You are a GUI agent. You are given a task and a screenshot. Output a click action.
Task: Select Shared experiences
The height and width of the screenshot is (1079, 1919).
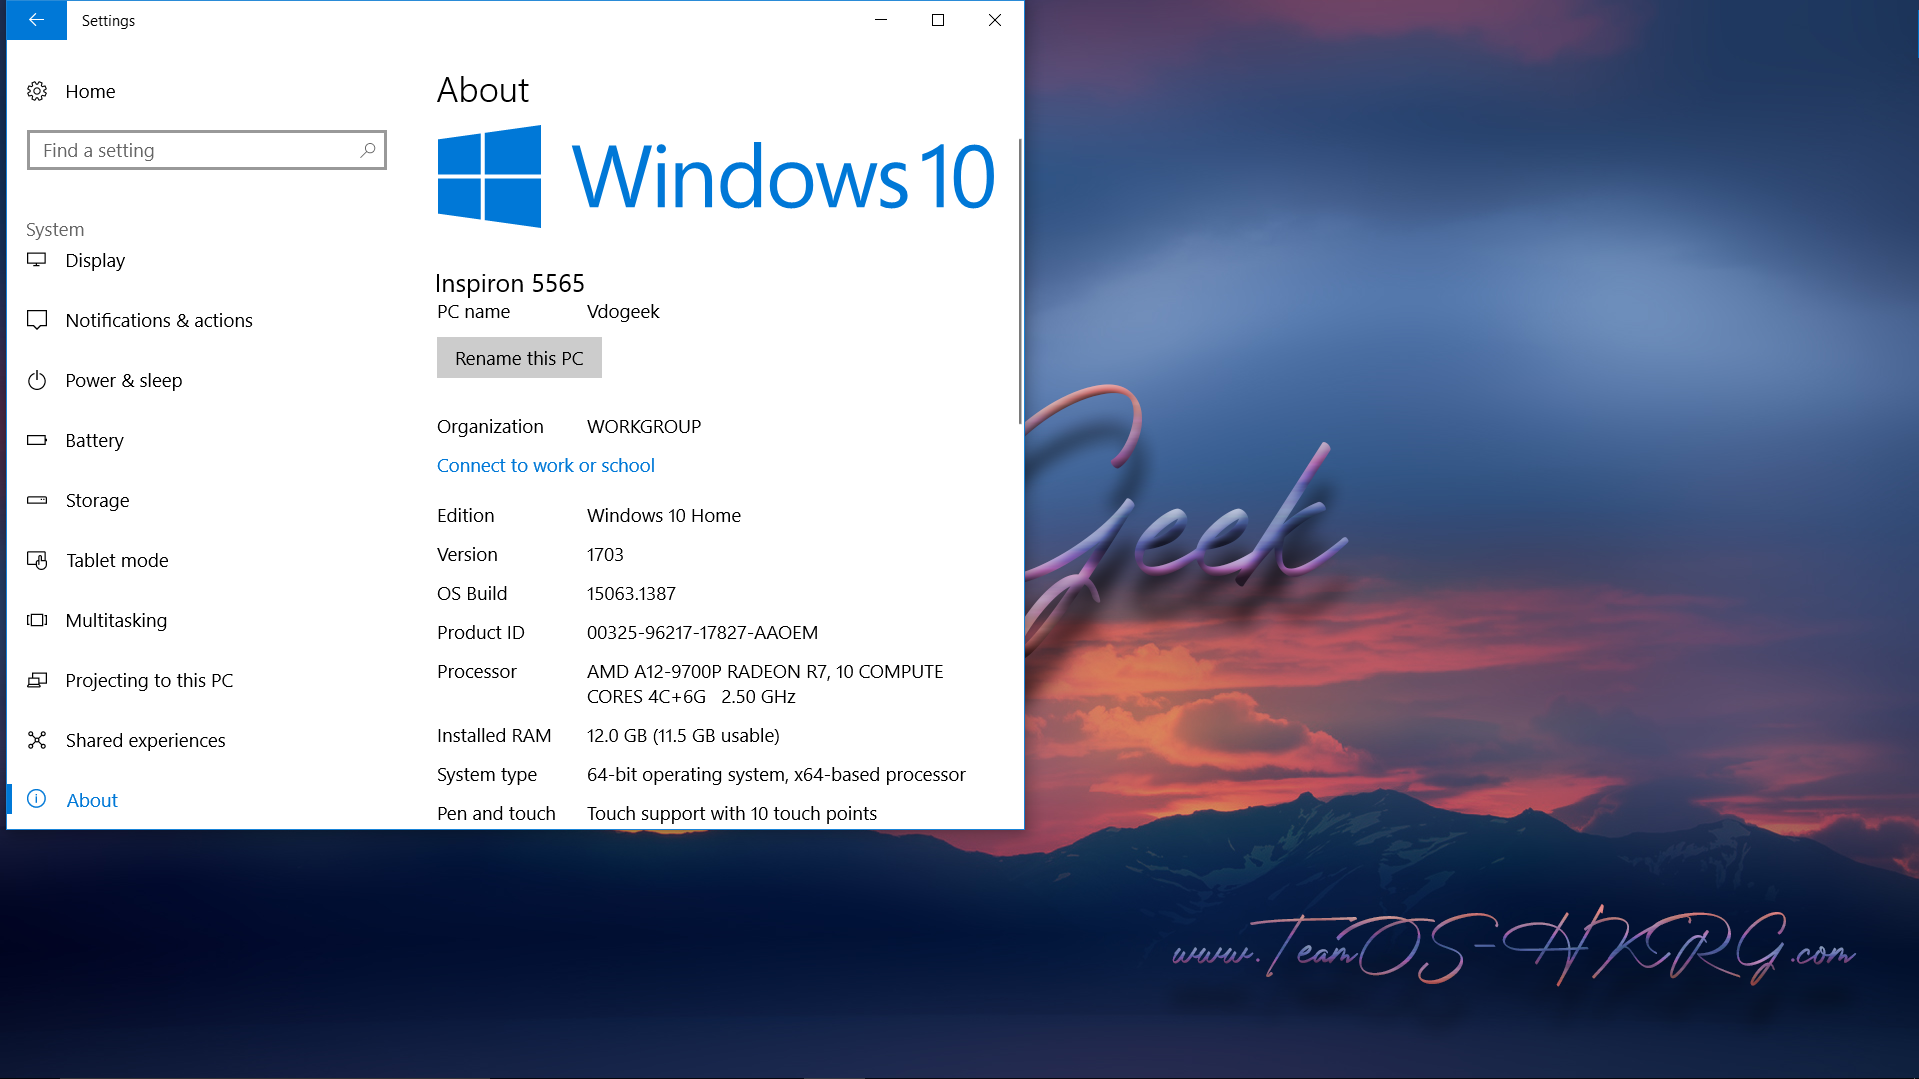coord(145,740)
